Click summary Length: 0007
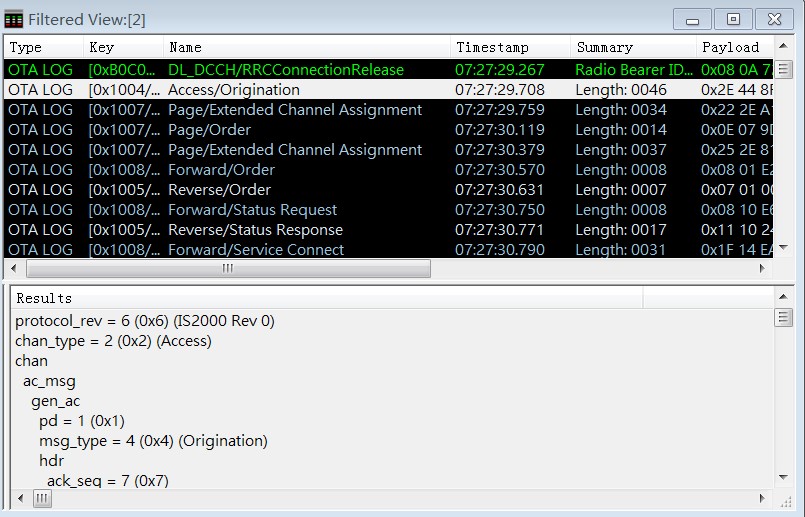 tap(621, 189)
